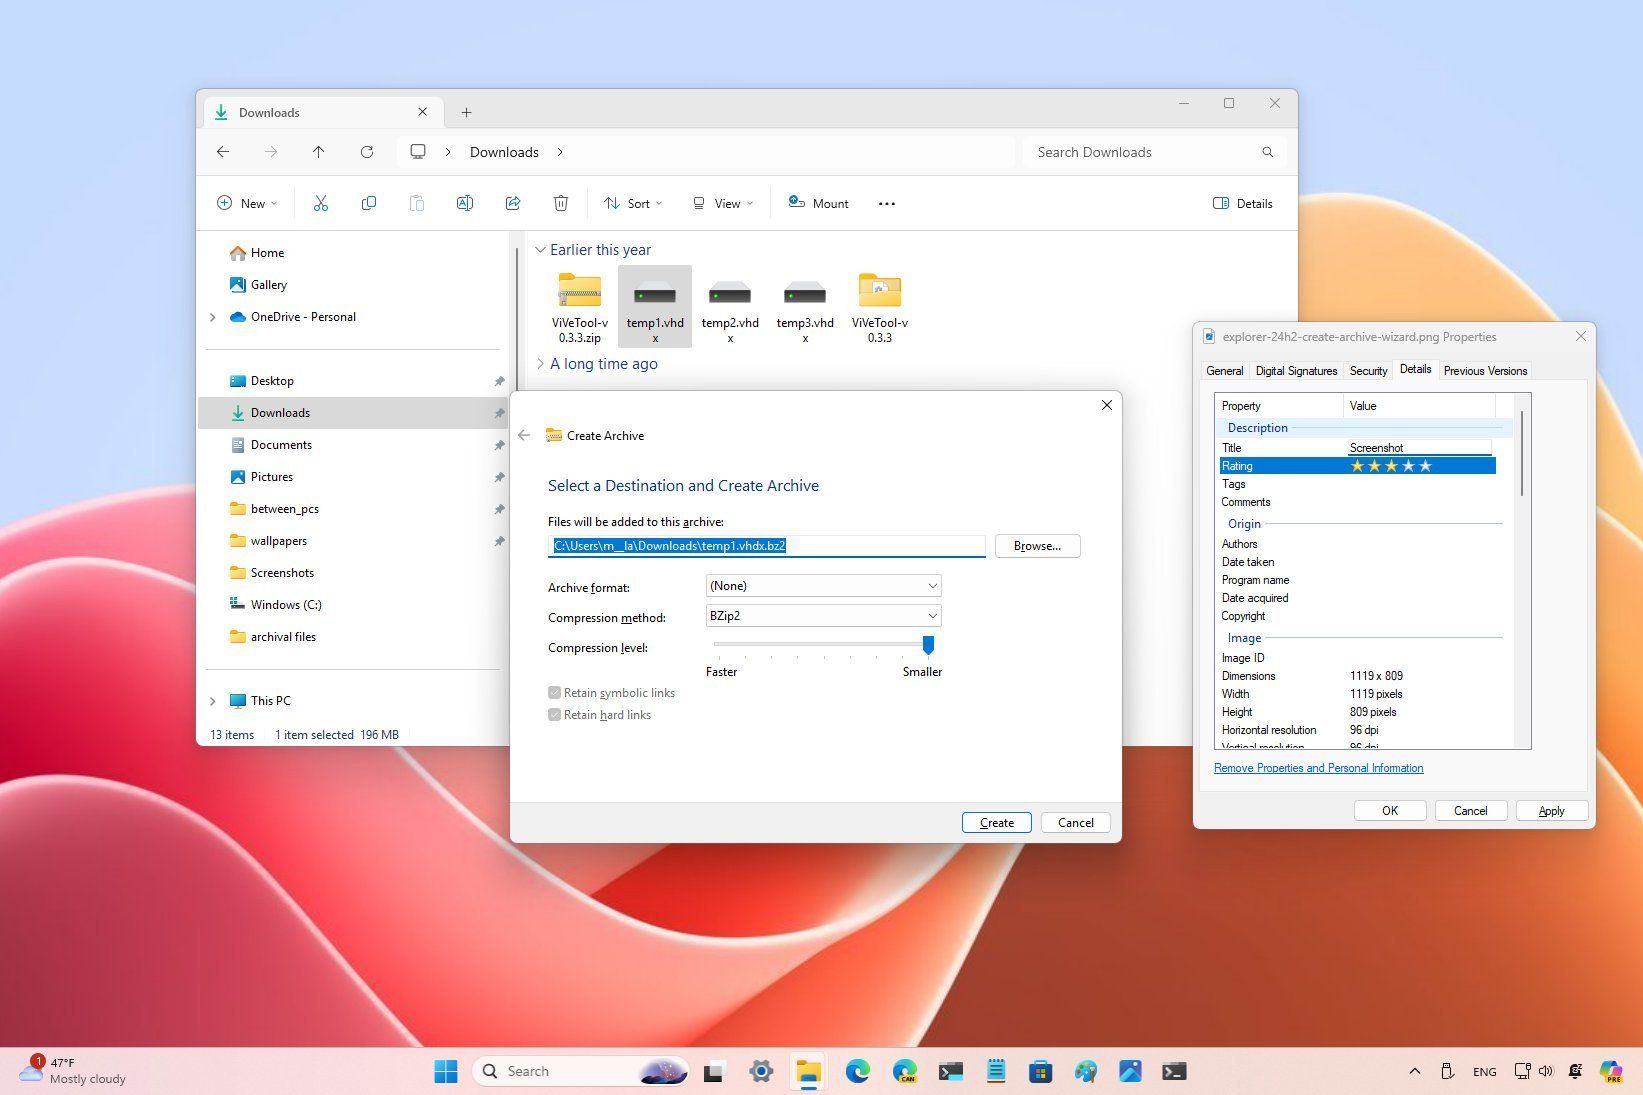Click the Copy icon in Explorer toolbar
Viewport: 1643px width, 1095px height.
[x=368, y=203]
